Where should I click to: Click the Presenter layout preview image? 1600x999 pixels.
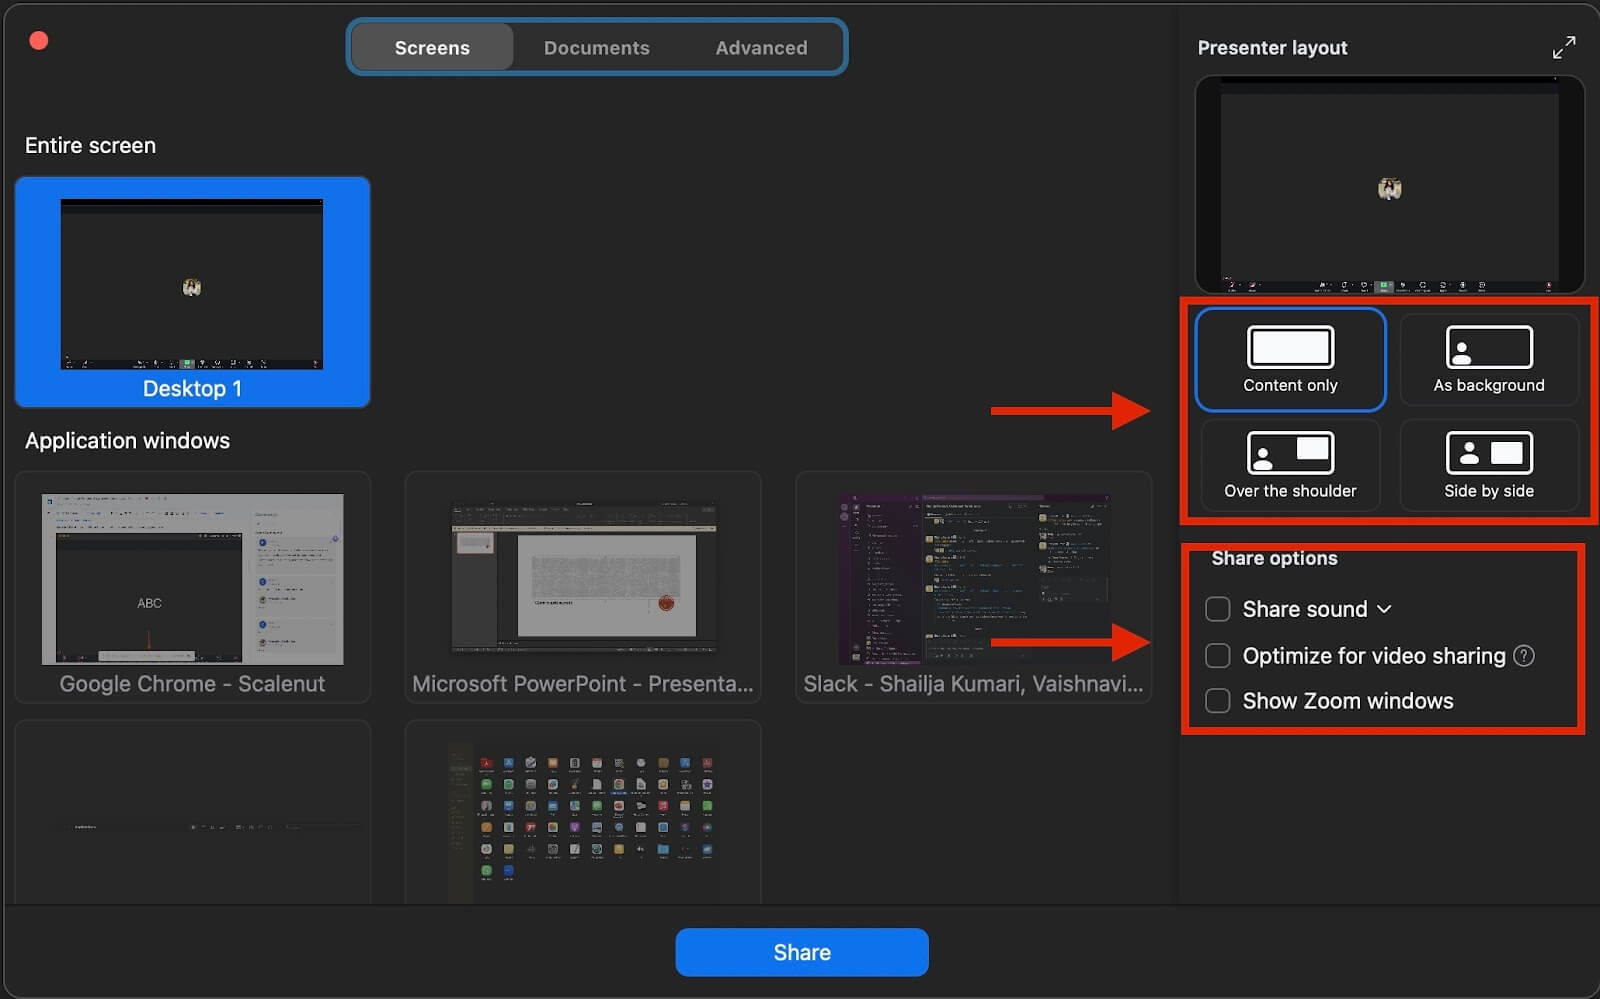(x=1389, y=185)
